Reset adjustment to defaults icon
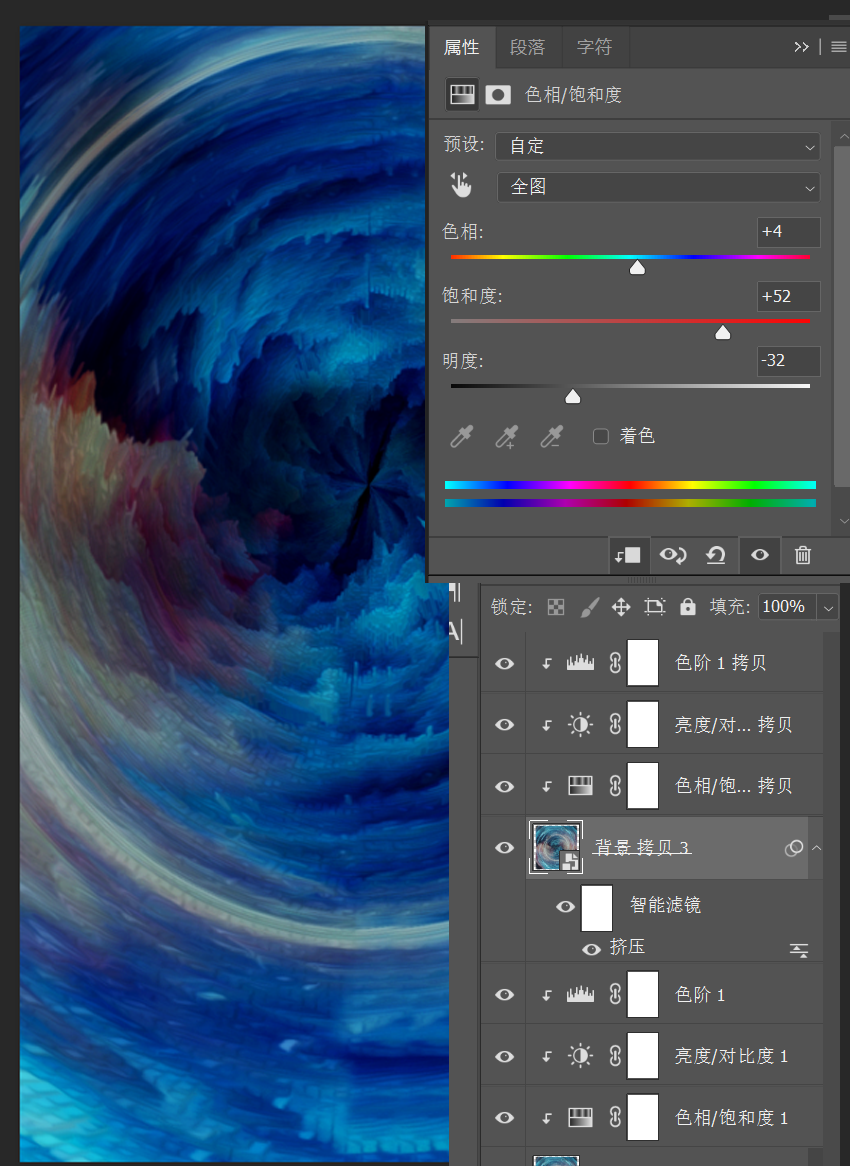Screen dimensions: 850x1166 [x=715, y=555]
